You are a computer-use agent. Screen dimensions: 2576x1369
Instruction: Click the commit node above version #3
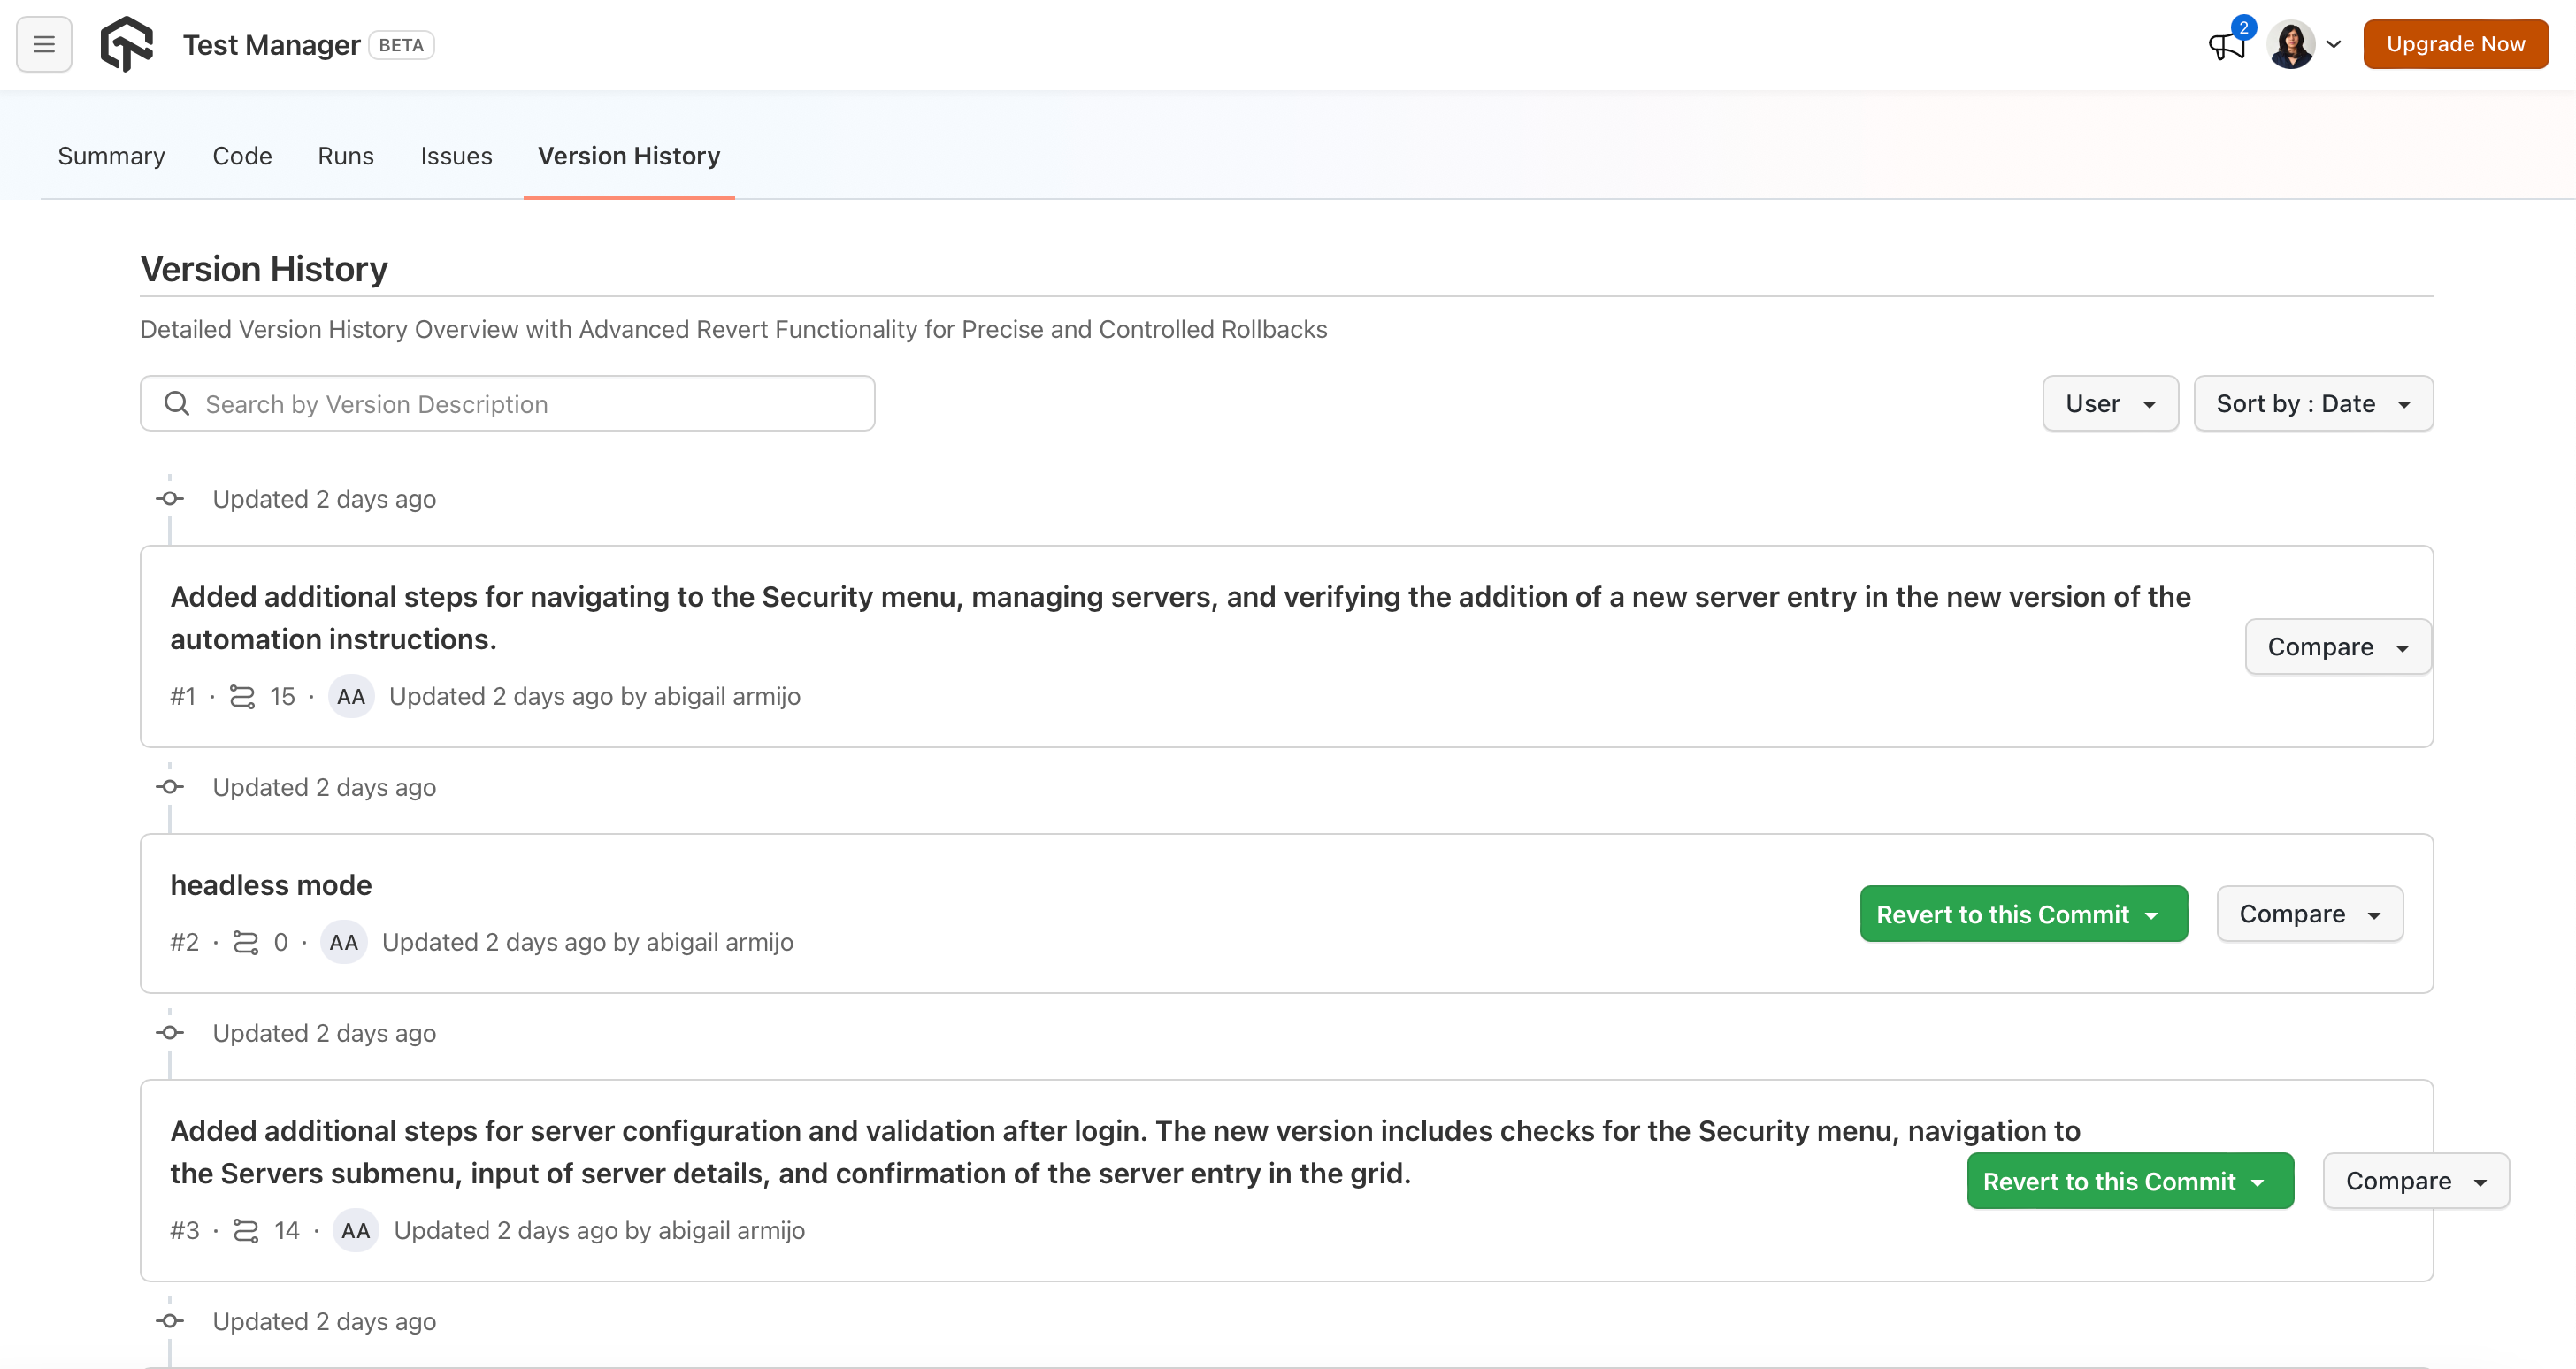170,1033
